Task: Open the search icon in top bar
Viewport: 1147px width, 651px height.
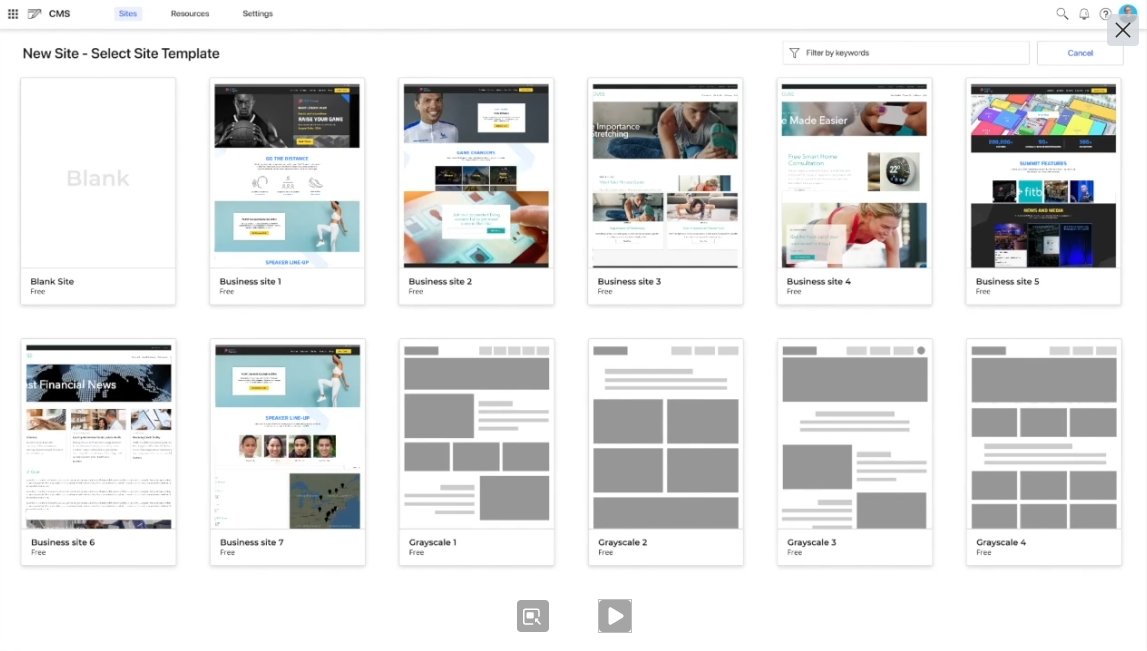Action: [x=1062, y=14]
